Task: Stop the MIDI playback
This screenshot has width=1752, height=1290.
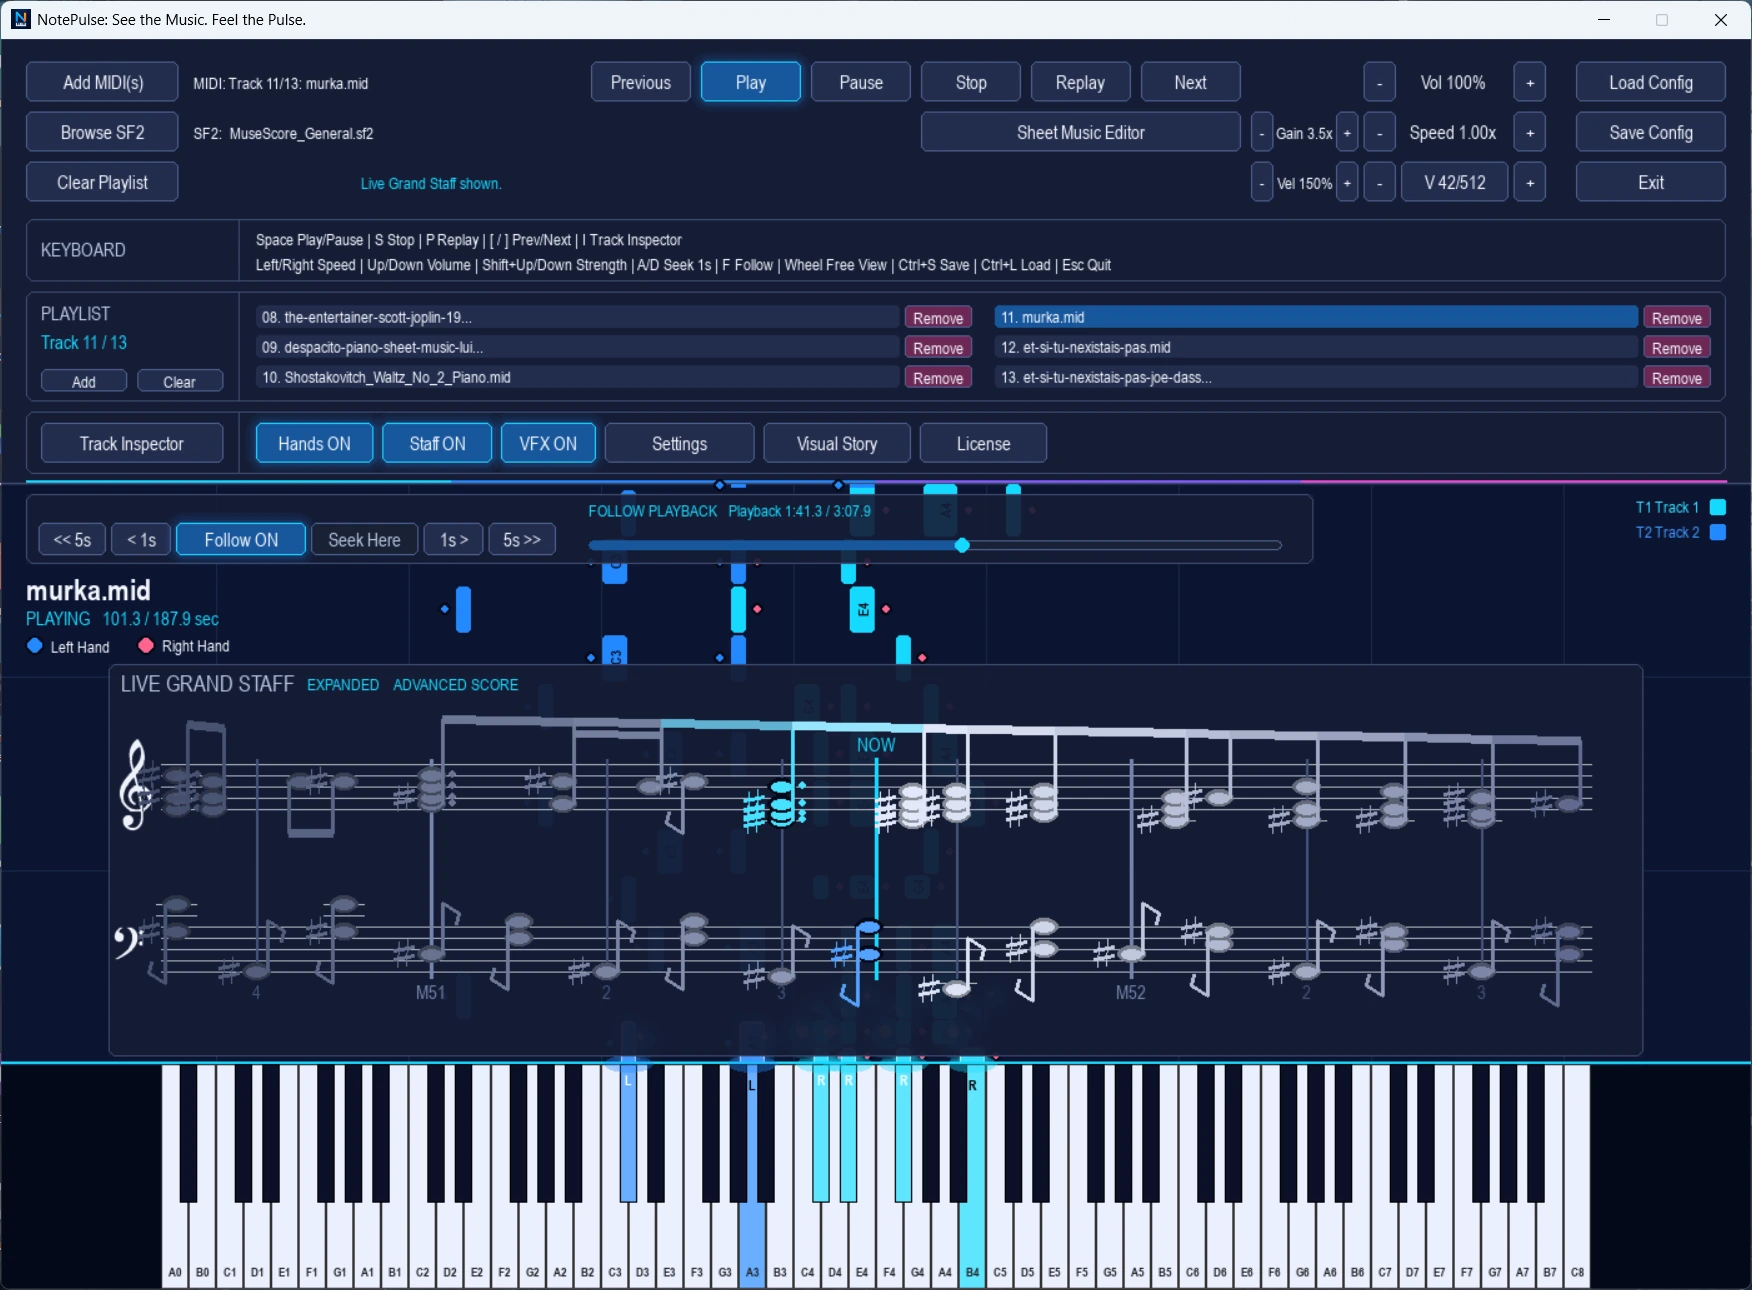Action: point(971,82)
